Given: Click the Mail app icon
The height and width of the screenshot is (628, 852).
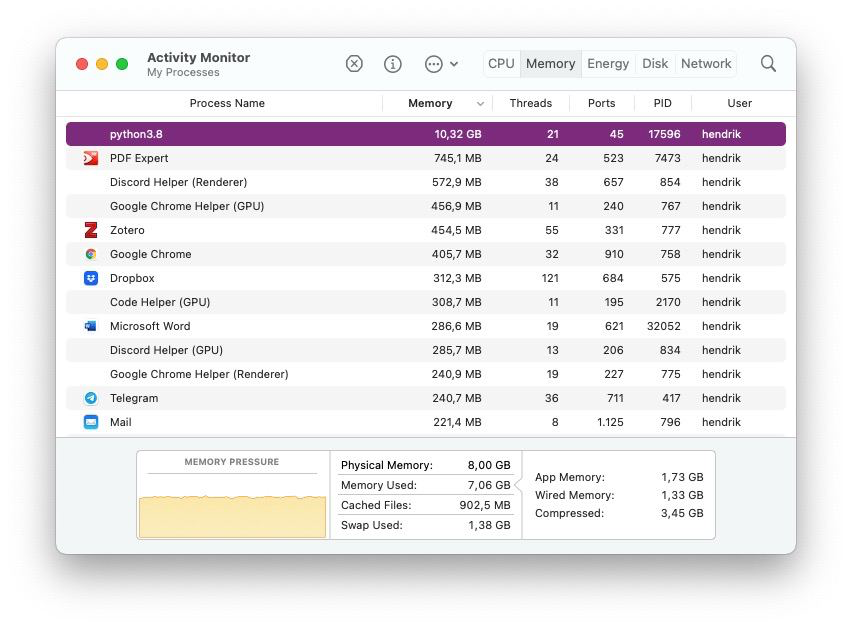Looking at the screenshot, I should (x=91, y=422).
